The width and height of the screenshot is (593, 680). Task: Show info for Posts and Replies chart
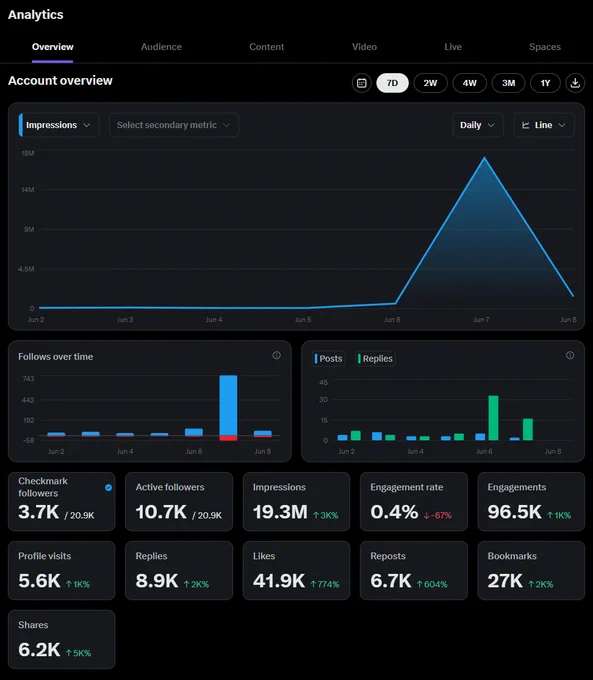click(570, 356)
